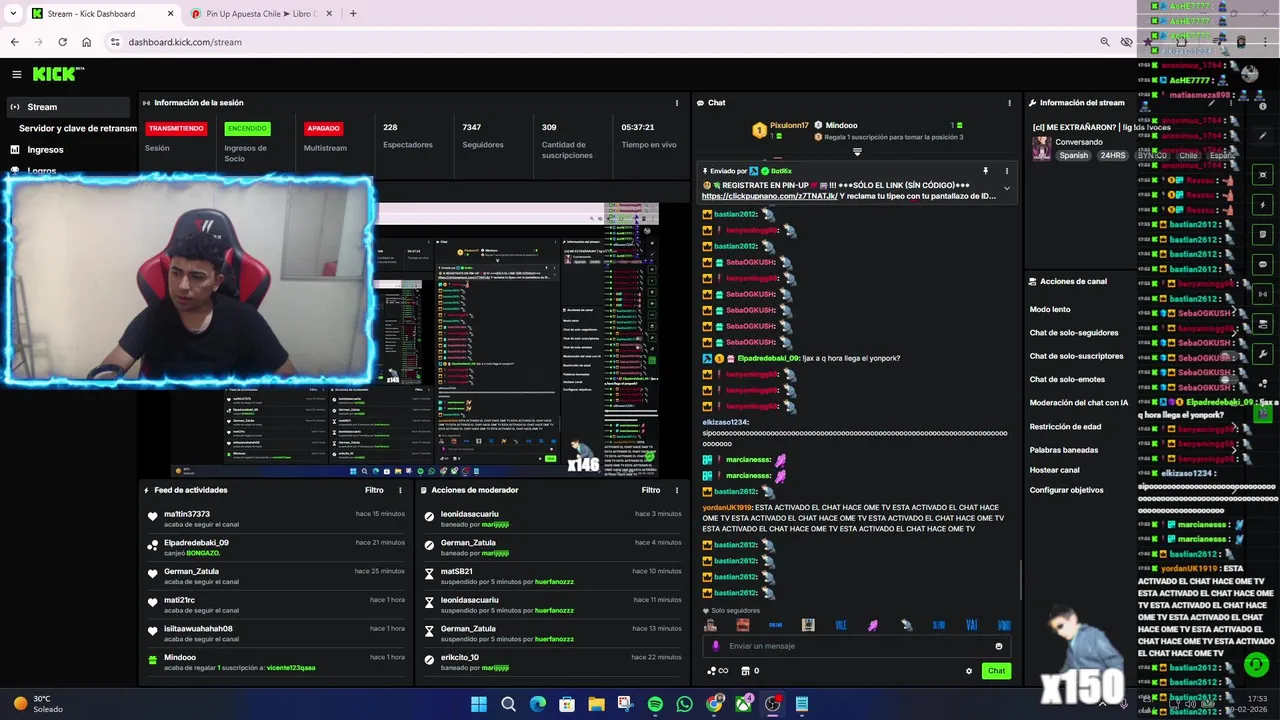Open the browser zoom magnifier icon
This screenshot has width=1280, height=720.
[x=1105, y=42]
